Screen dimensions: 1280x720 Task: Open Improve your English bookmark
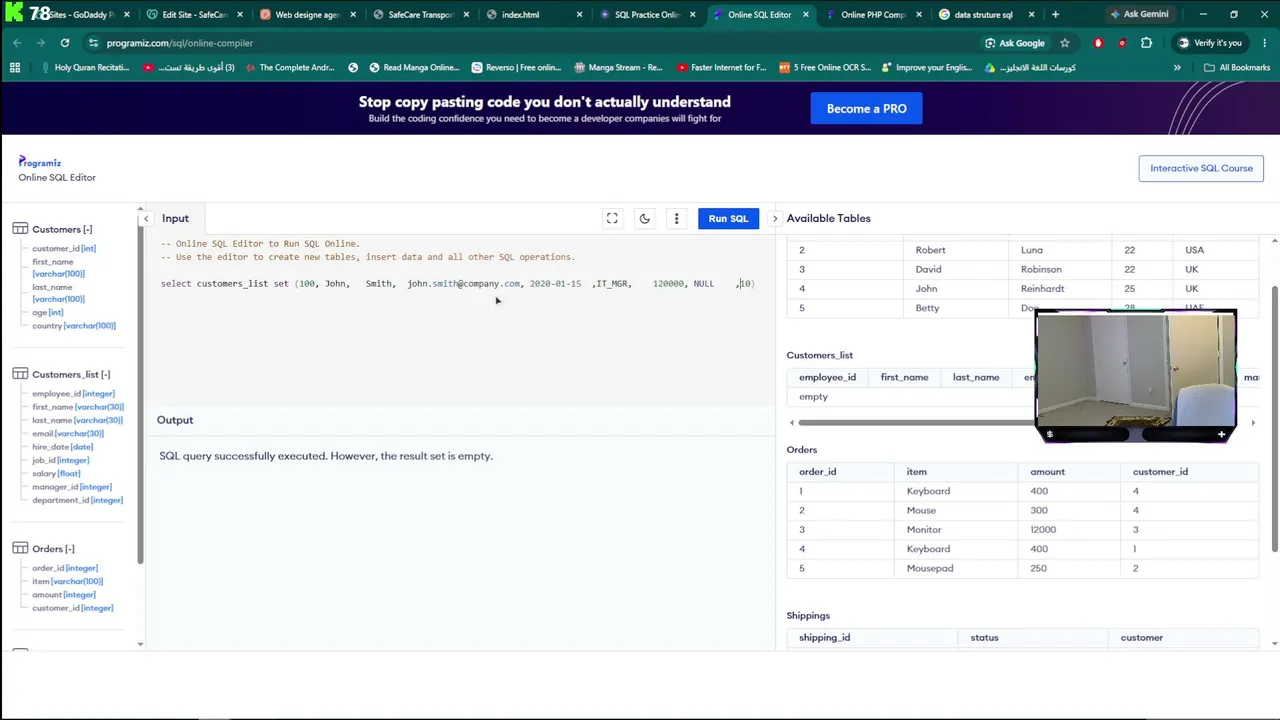(x=926, y=67)
